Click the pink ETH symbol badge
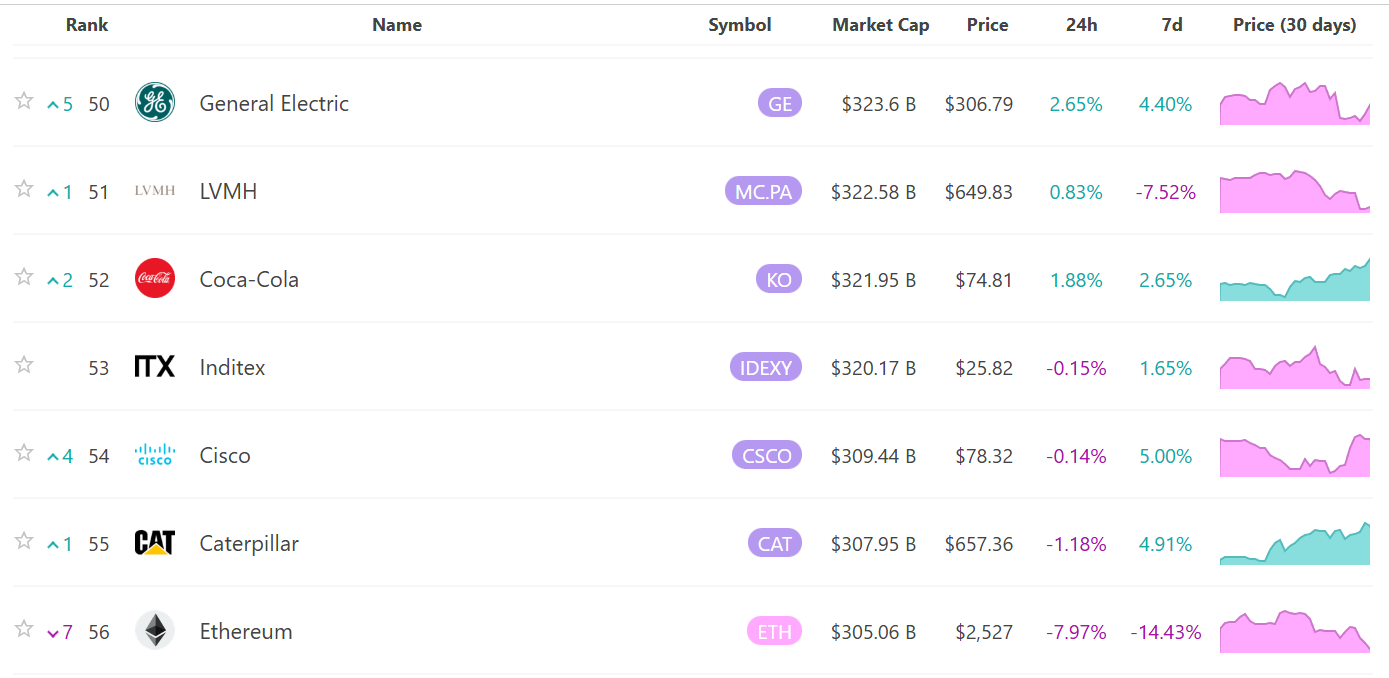This screenshot has height=678, width=1389. [774, 632]
